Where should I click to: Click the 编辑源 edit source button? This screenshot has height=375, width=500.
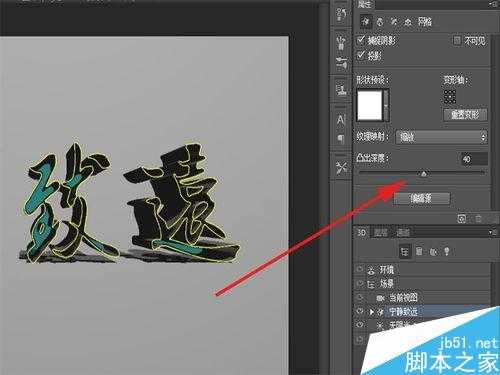point(422,199)
